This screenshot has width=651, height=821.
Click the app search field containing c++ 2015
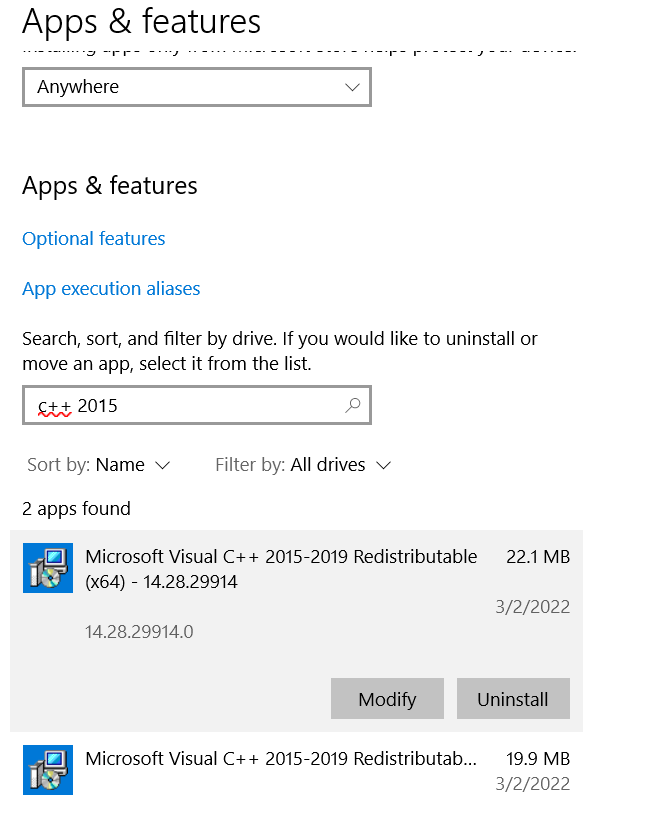coord(196,405)
